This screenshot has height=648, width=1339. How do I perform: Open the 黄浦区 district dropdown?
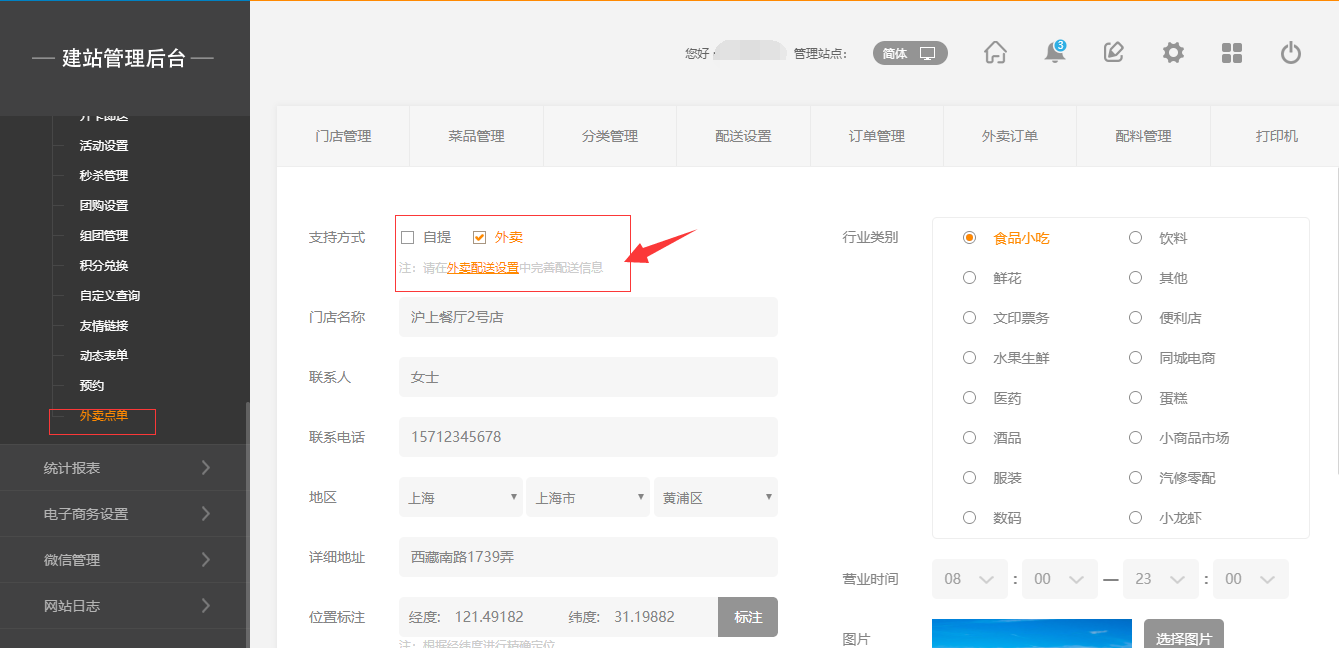[715, 497]
